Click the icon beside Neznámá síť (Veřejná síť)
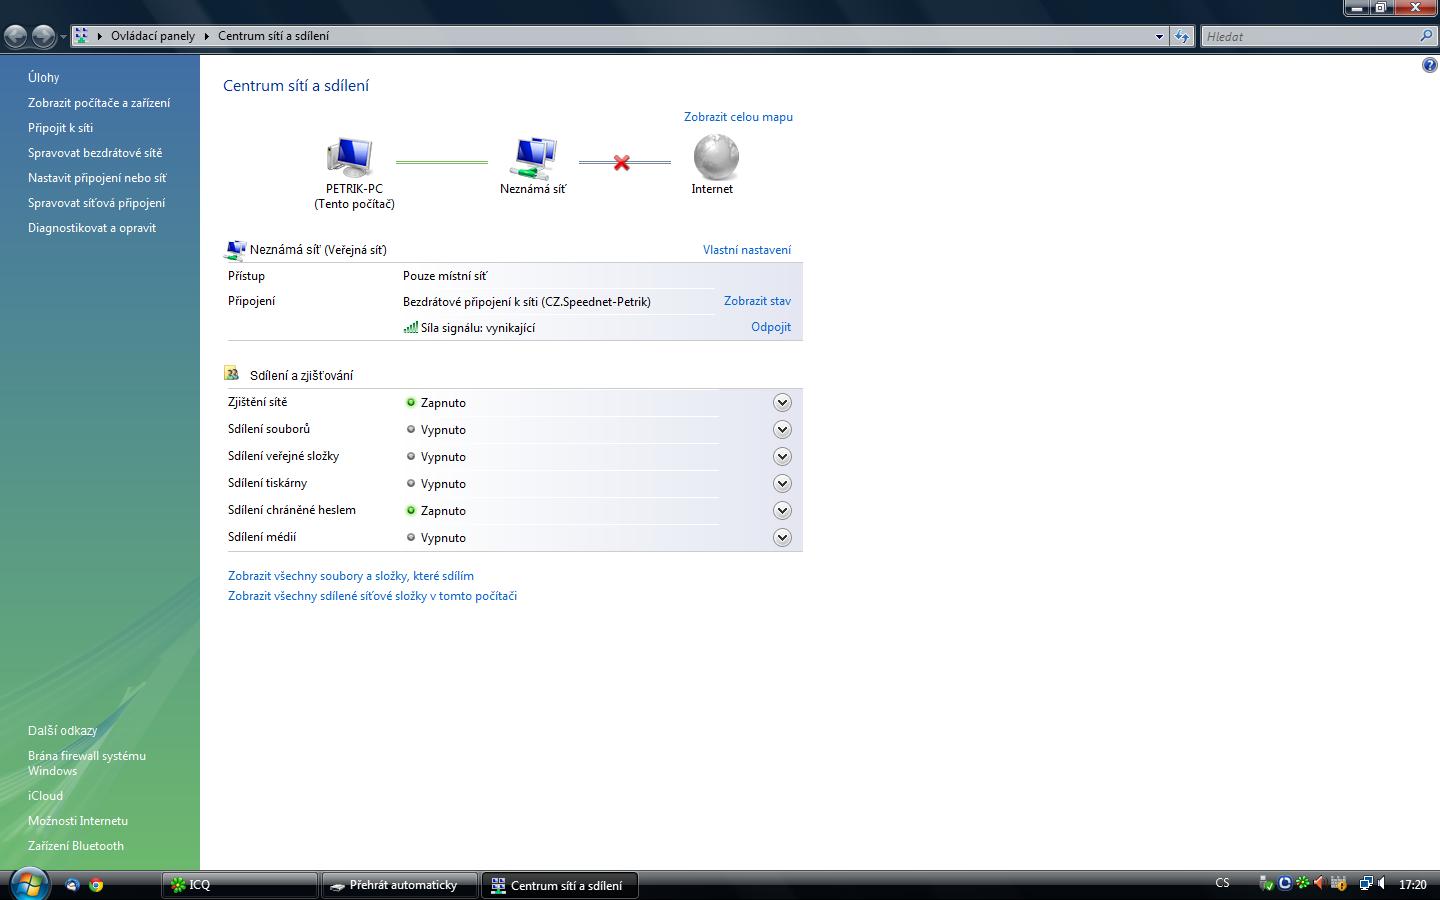Viewport: 1440px width, 900px height. [236, 250]
